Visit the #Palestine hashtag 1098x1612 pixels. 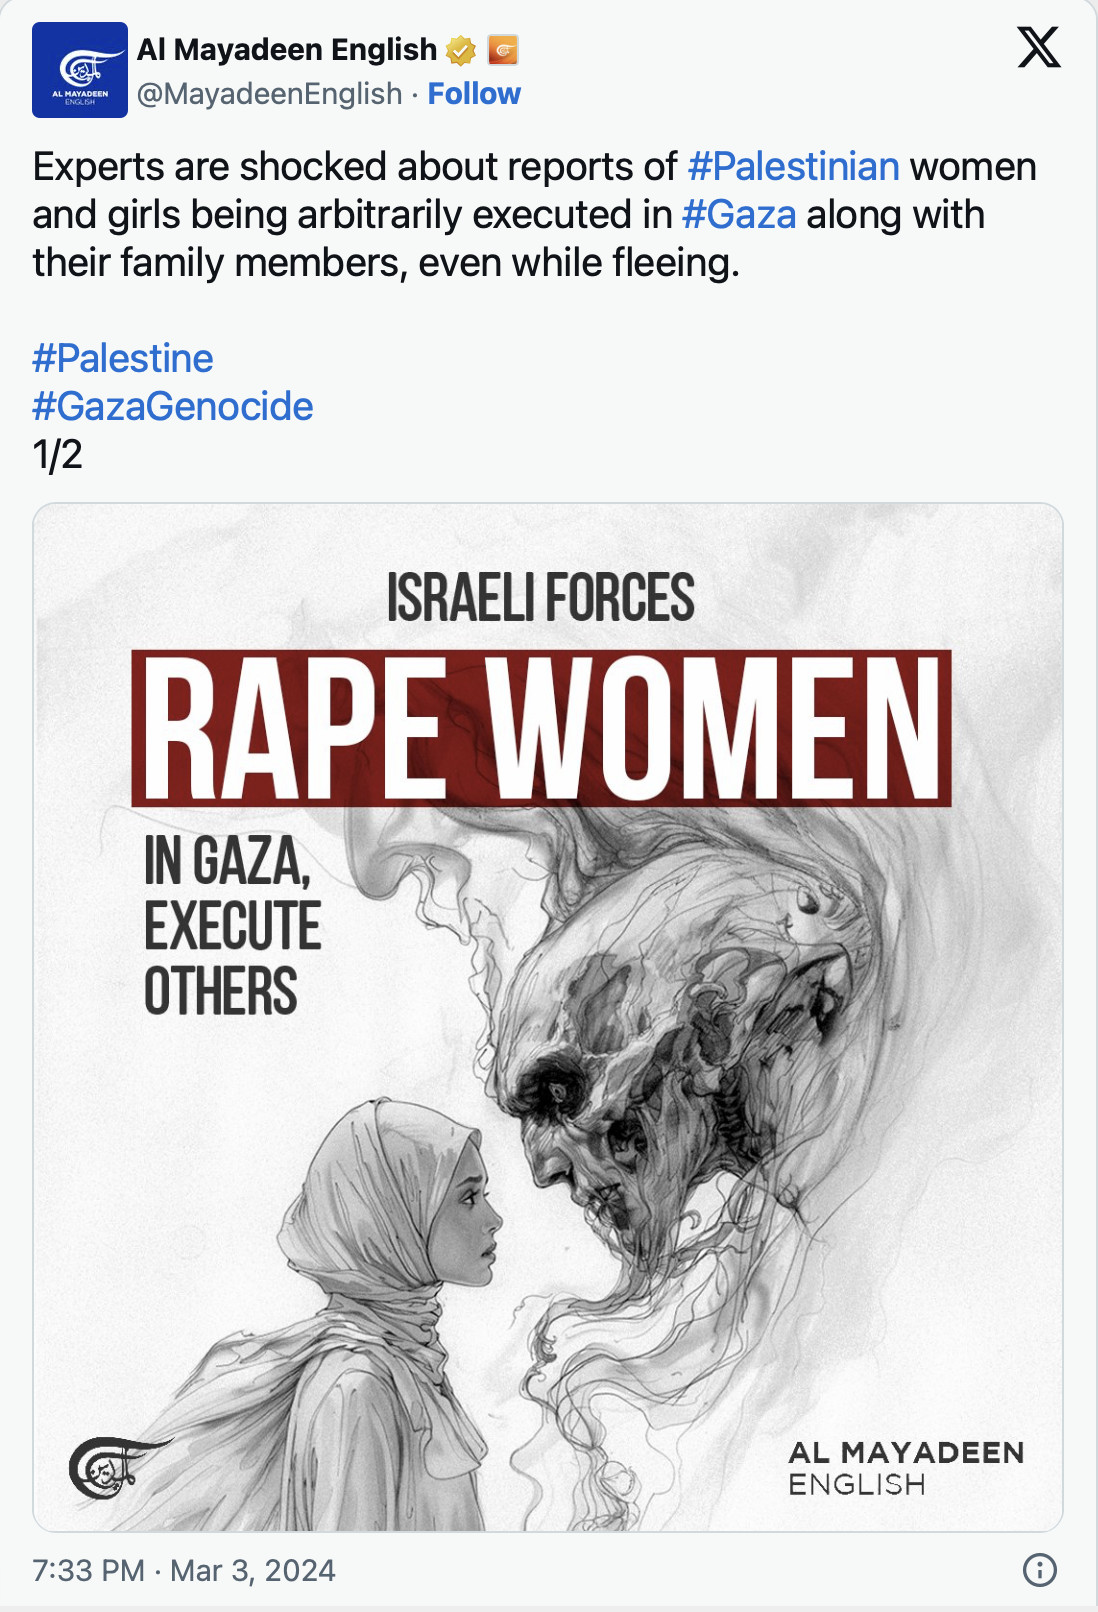tap(123, 359)
